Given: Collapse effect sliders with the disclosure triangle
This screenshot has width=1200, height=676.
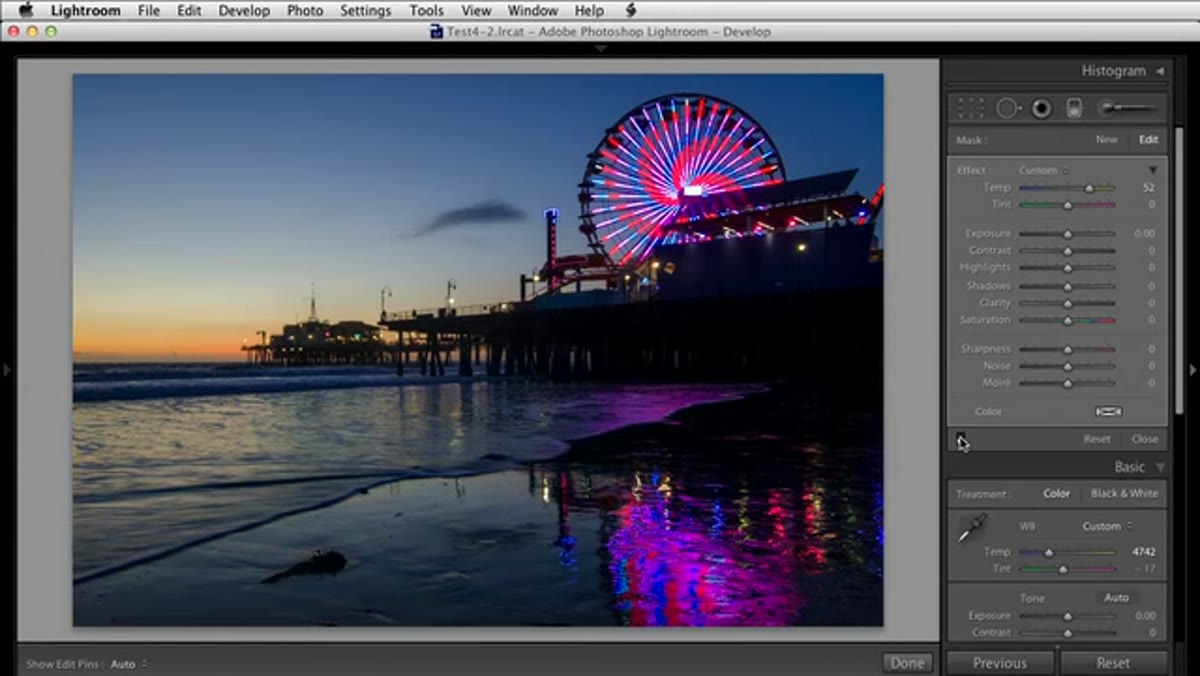Looking at the screenshot, I should (x=1152, y=170).
